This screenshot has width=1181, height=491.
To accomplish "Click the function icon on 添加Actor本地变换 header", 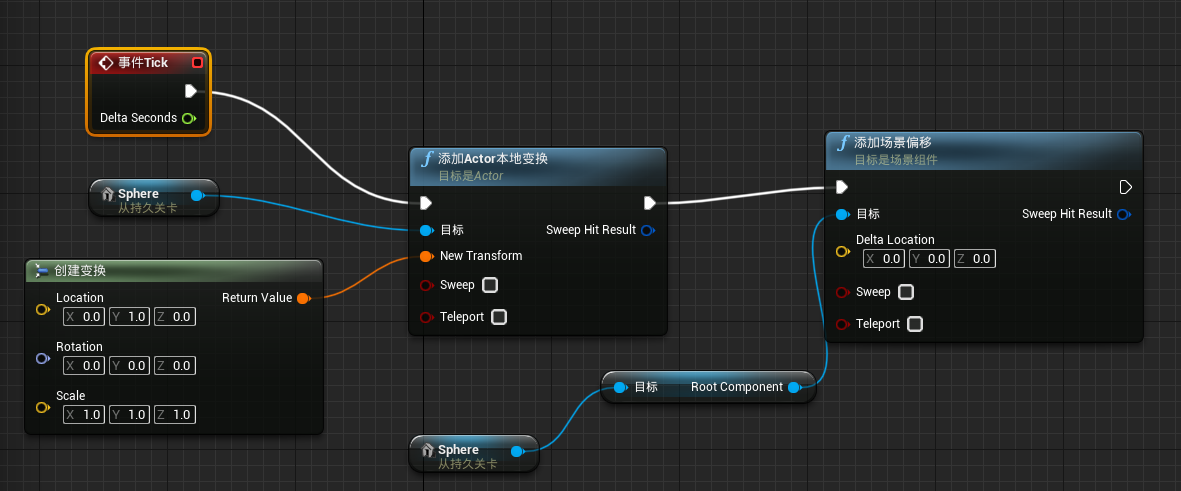I will tap(427, 159).
